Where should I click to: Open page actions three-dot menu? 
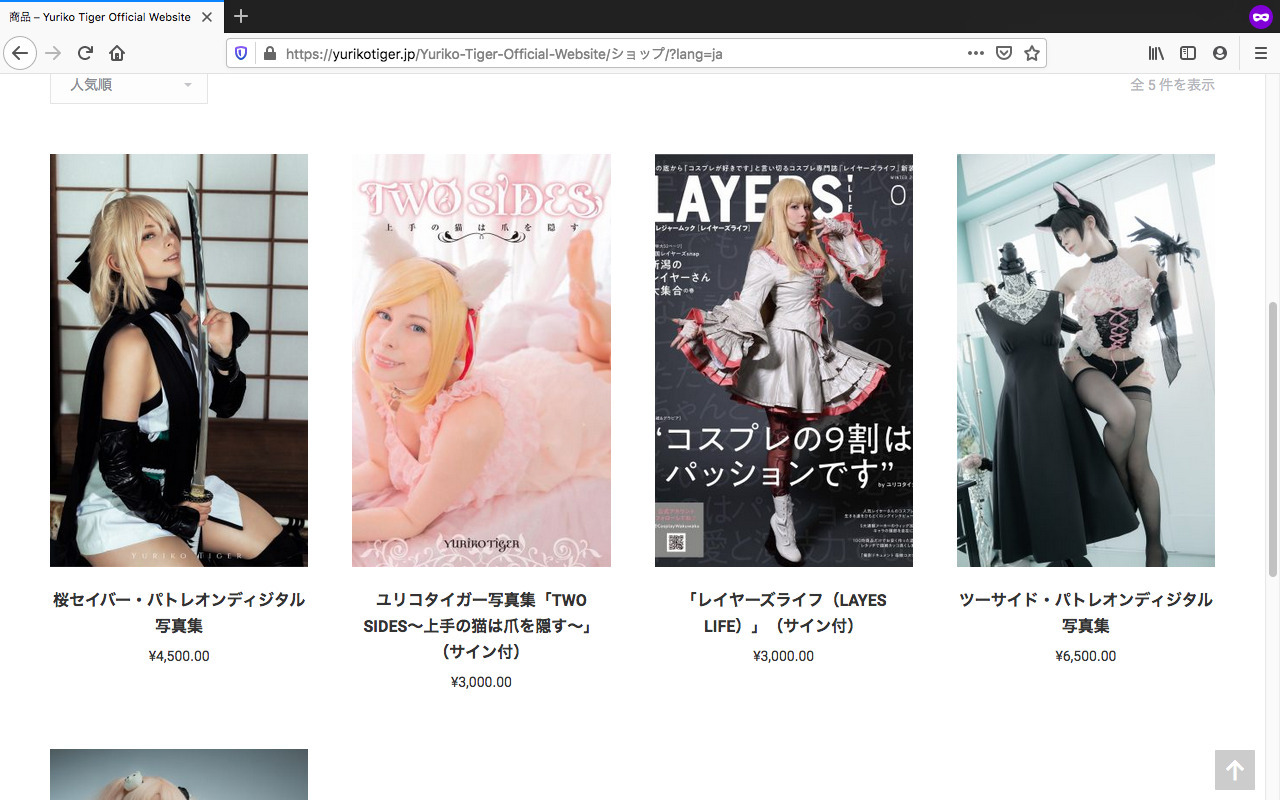pos(976,53)
